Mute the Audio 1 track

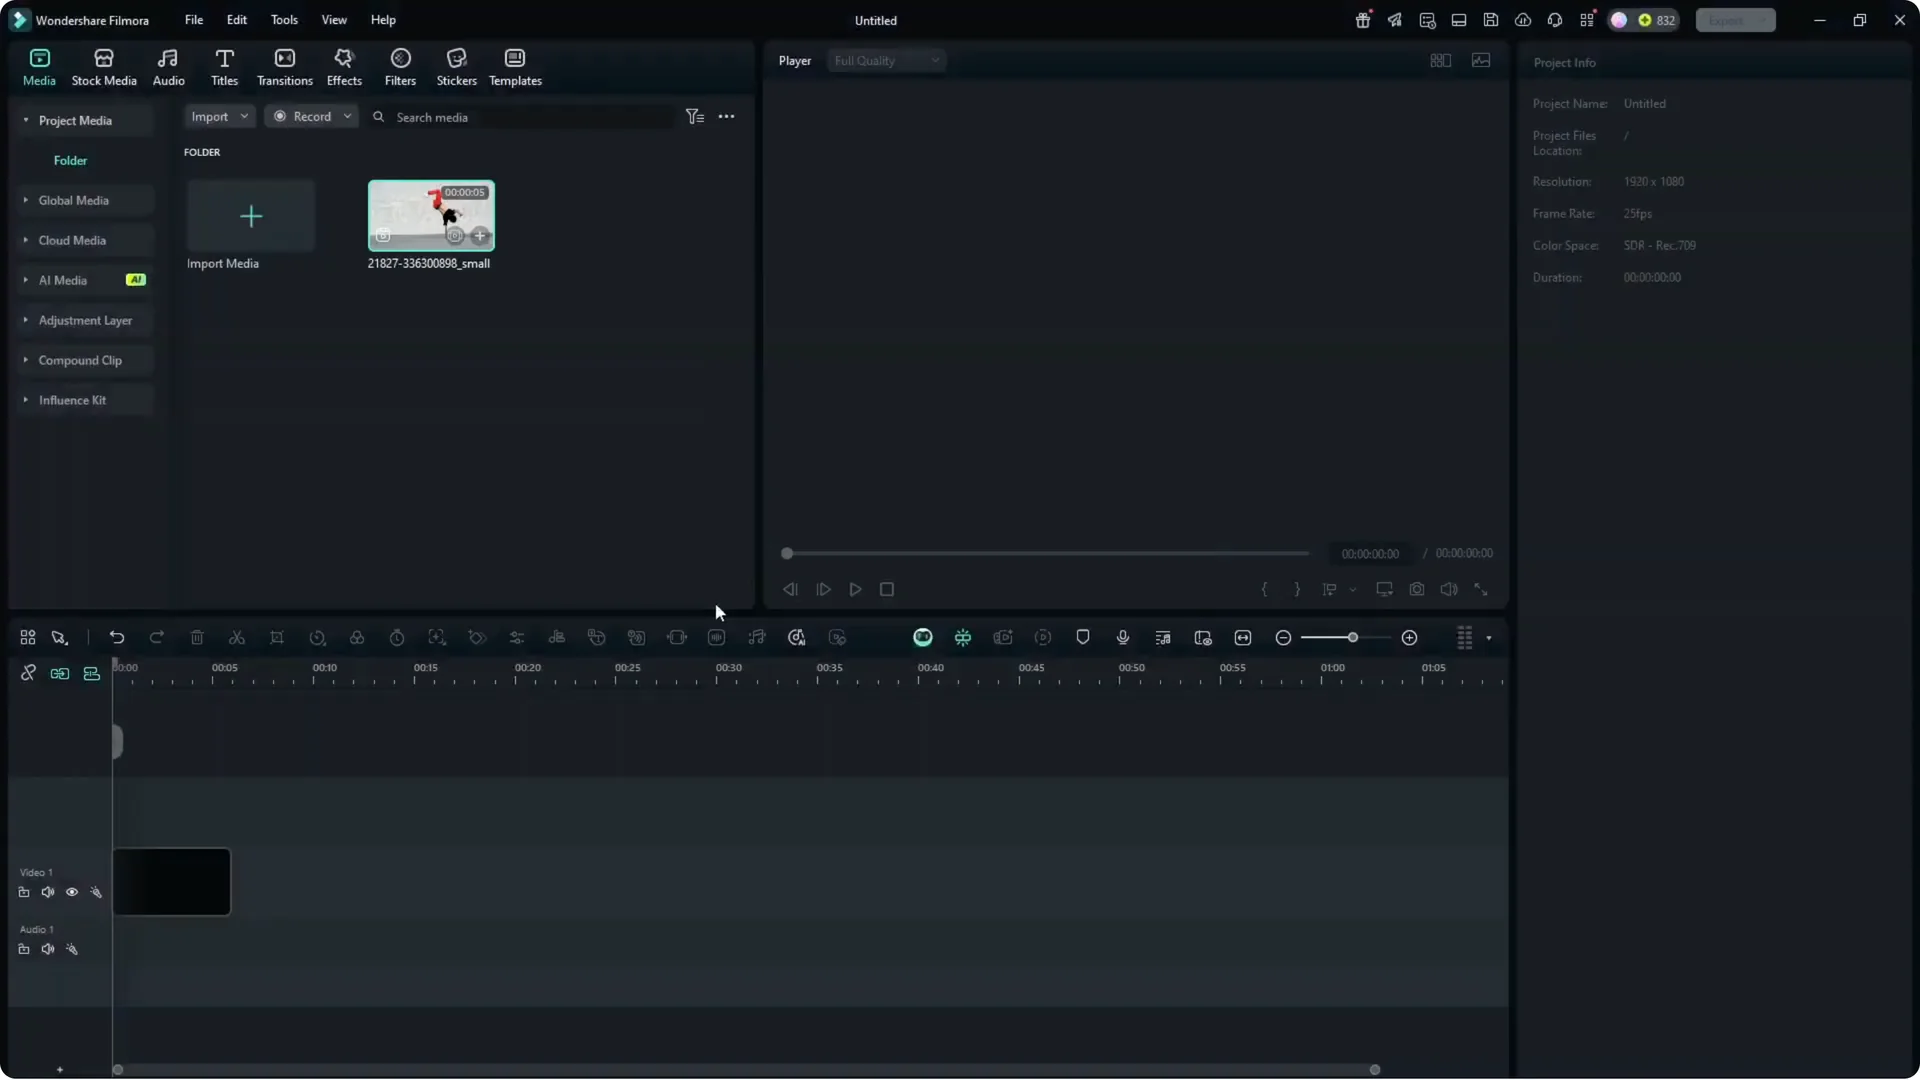(x=48, y=949)
